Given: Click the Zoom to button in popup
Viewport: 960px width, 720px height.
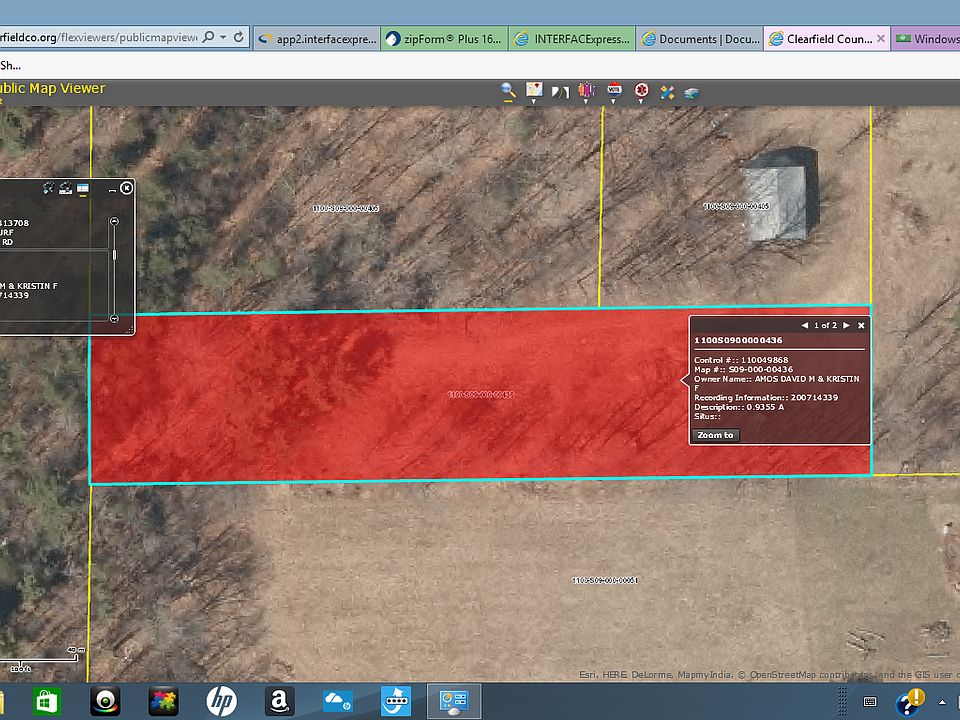Looking at the screenshot, I should (715, 435).
